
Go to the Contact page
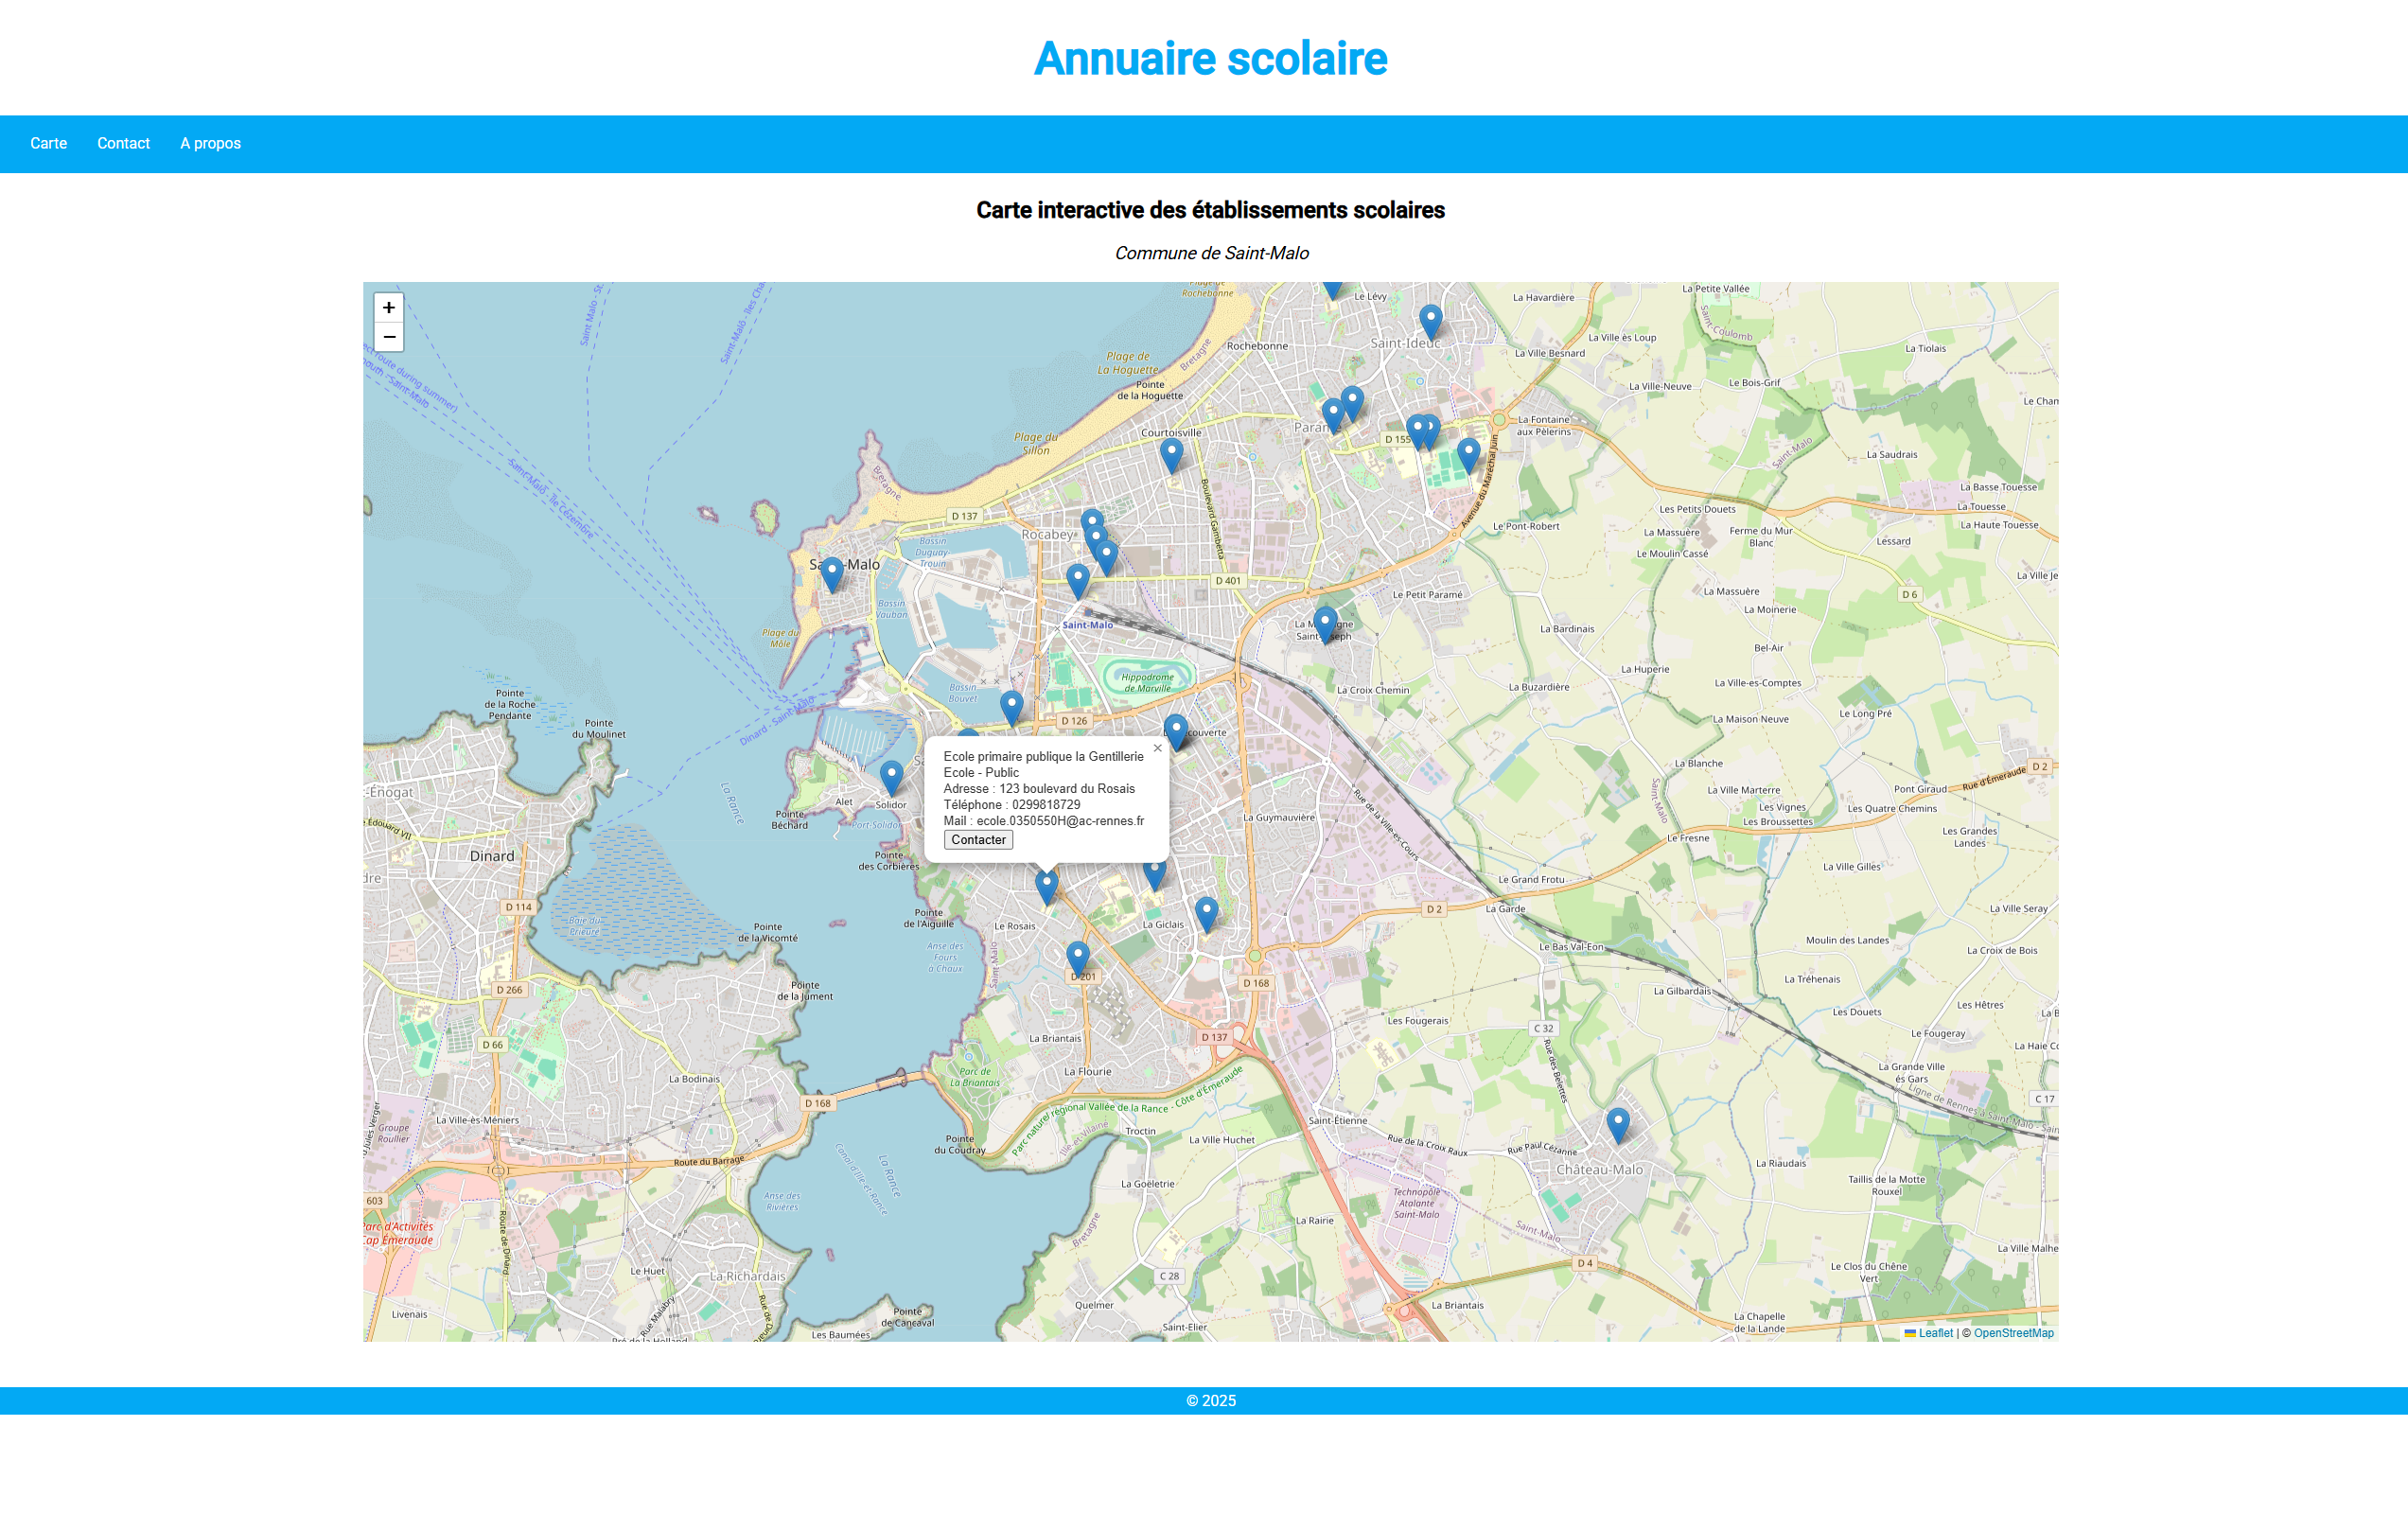[123, 143]
